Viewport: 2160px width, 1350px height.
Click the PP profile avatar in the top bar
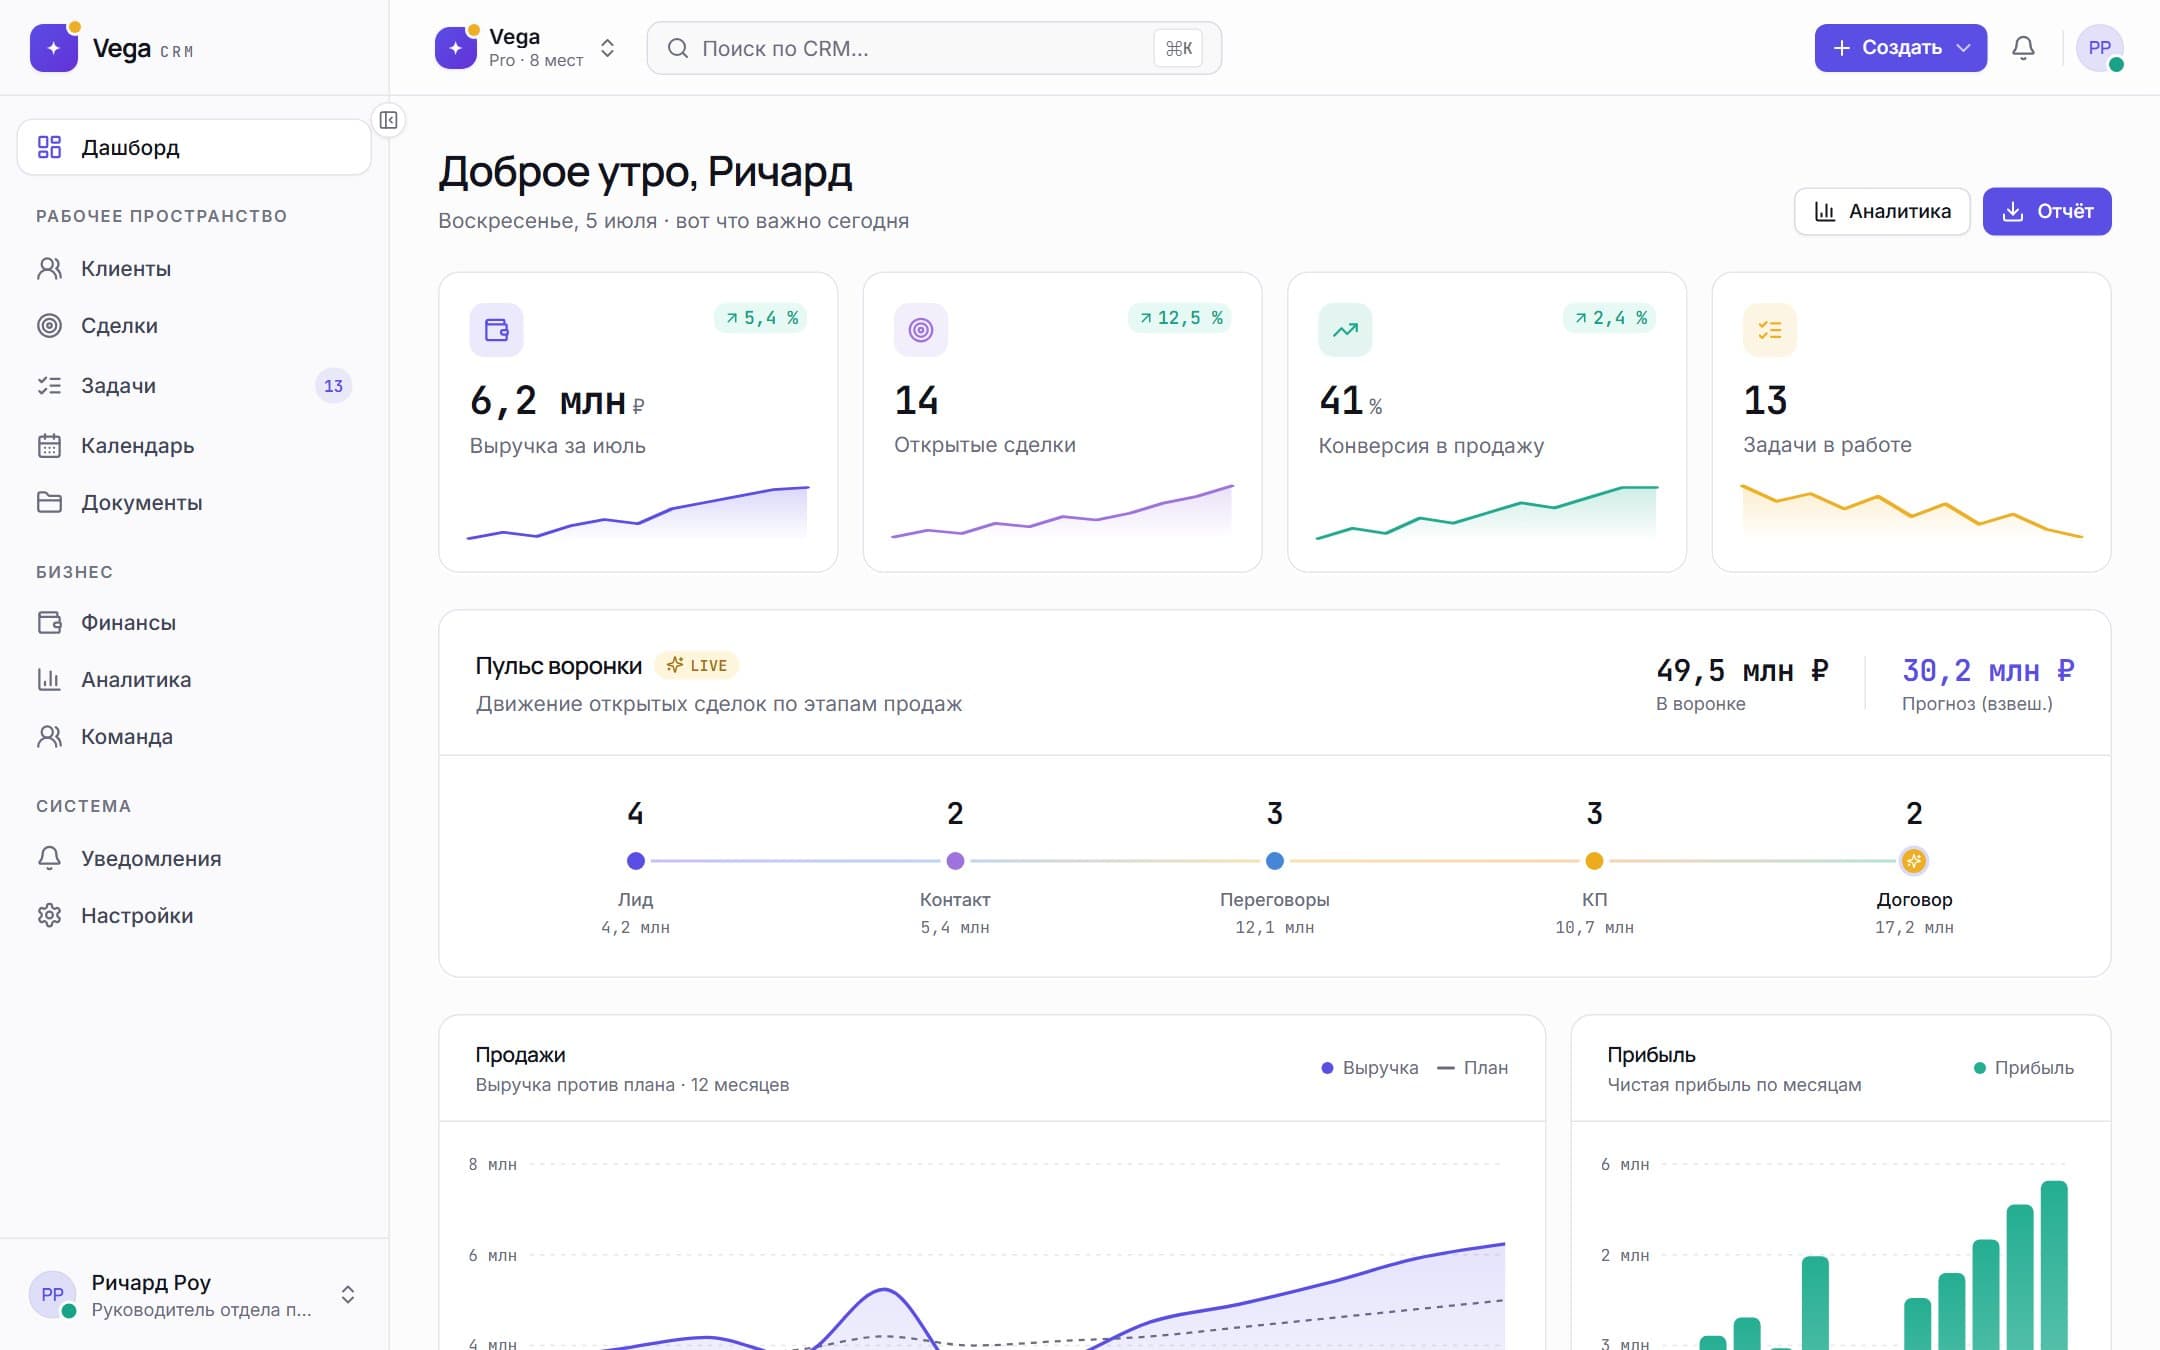click(2099, 48)
